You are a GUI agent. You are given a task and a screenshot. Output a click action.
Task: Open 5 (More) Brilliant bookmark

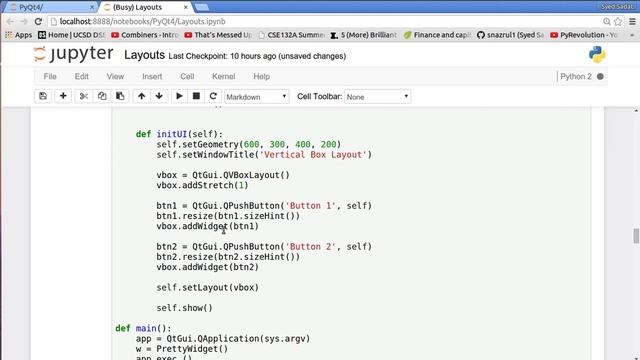pos(364,35)
